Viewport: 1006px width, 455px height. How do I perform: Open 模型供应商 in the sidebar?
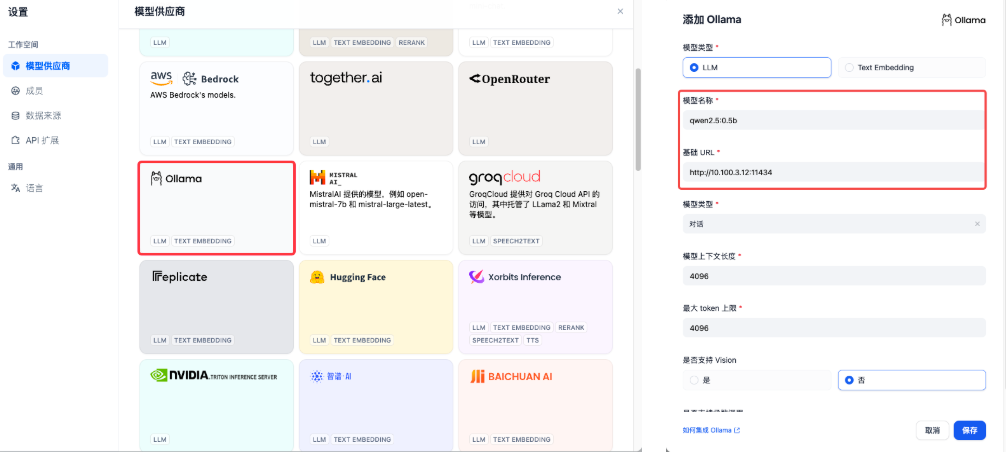coord(56,66)
